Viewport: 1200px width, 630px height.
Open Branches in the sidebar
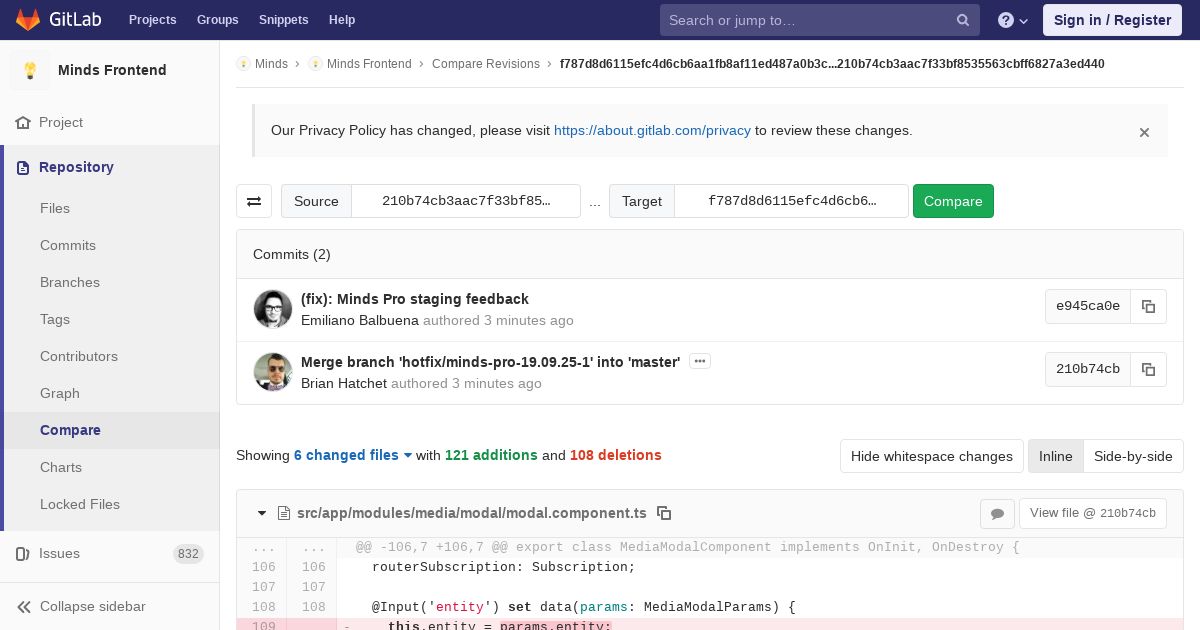pos(70,282)
